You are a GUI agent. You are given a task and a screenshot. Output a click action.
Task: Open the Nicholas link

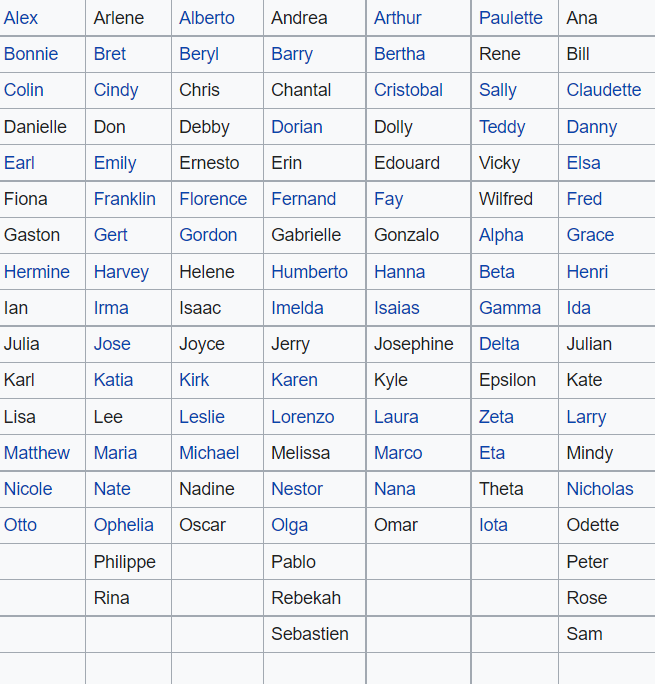pyautogui.click(x=600, y=489)
